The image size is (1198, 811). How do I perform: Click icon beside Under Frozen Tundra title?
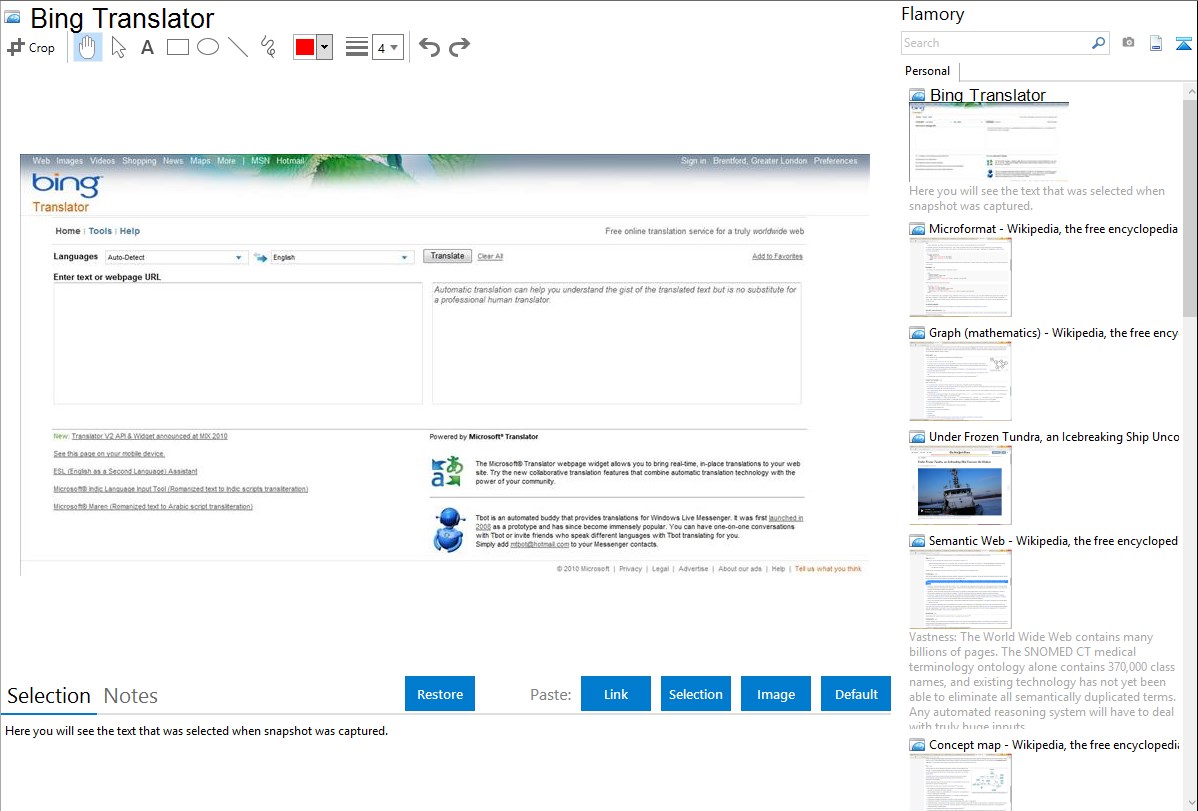(x=917, y=437)
